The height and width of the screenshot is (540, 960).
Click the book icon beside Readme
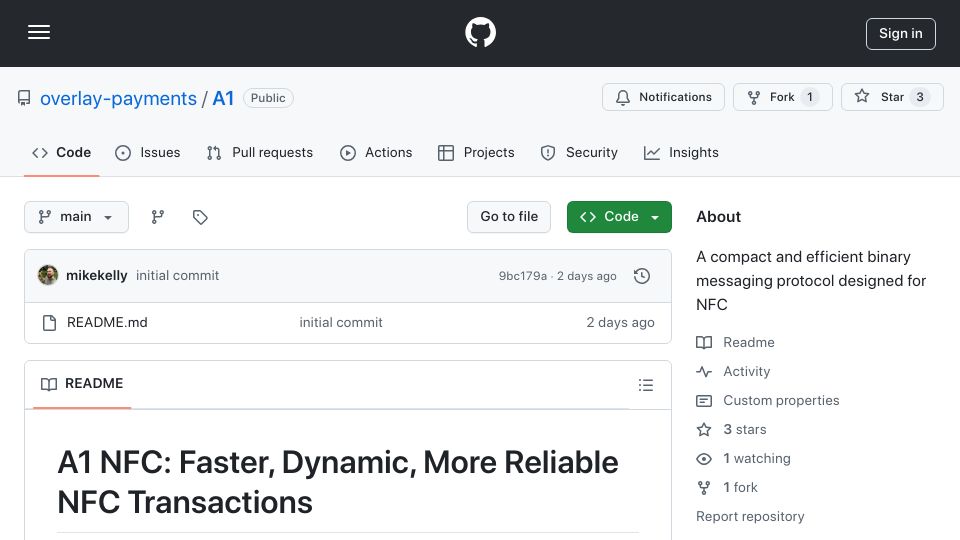tap(704, 343)
